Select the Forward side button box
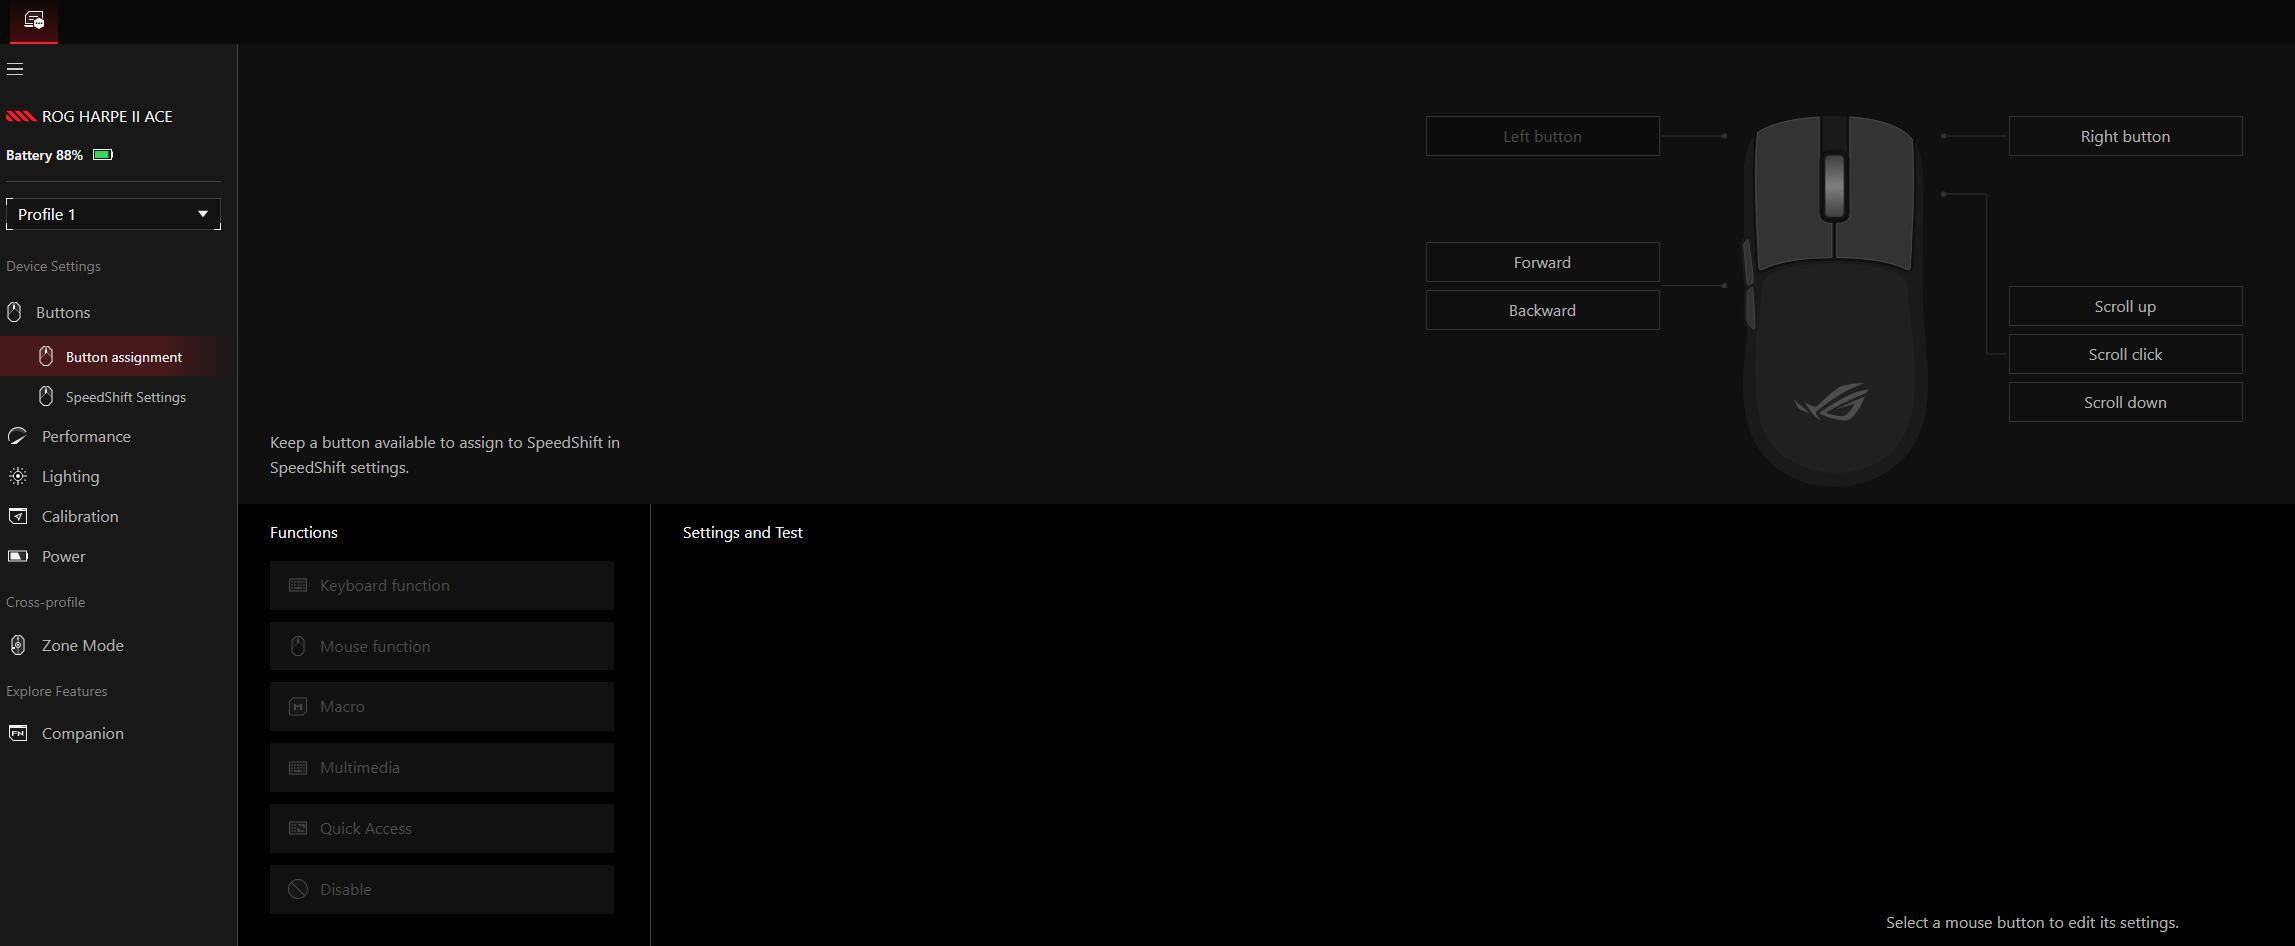The height and width of the screenshot is (946, 2295). 1542,262
